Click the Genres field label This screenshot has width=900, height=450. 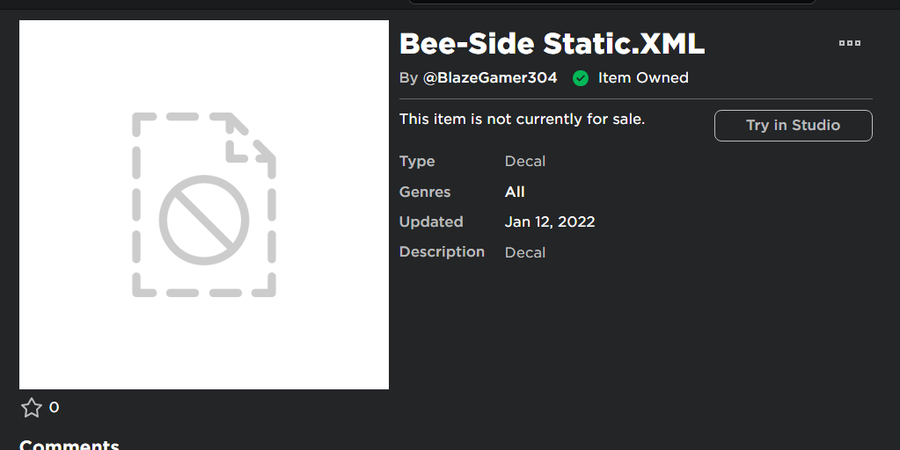point(425,192)
